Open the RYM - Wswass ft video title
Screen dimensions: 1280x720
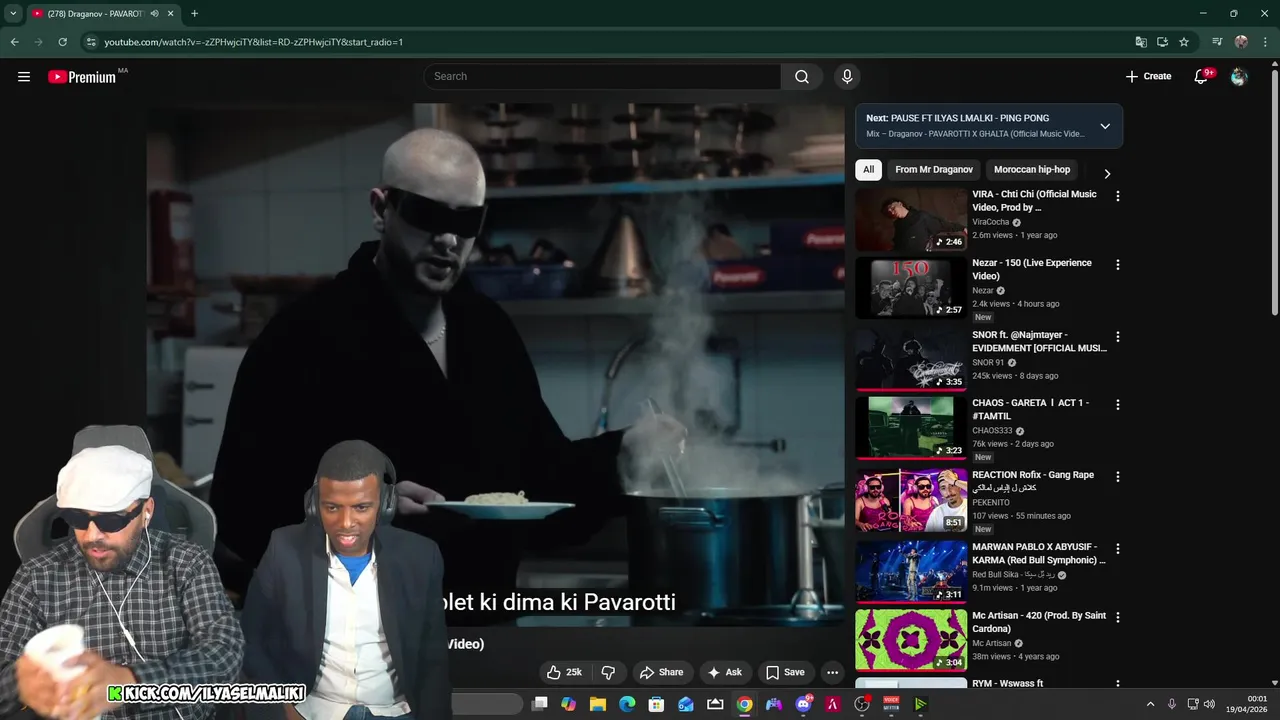pos(1007,684)
